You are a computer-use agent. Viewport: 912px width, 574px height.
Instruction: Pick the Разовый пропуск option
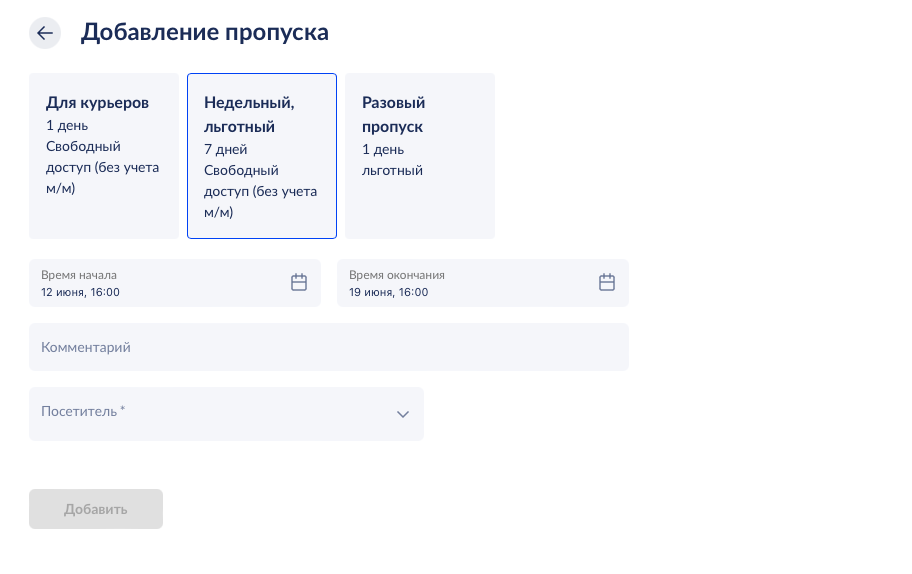point(420,156)
